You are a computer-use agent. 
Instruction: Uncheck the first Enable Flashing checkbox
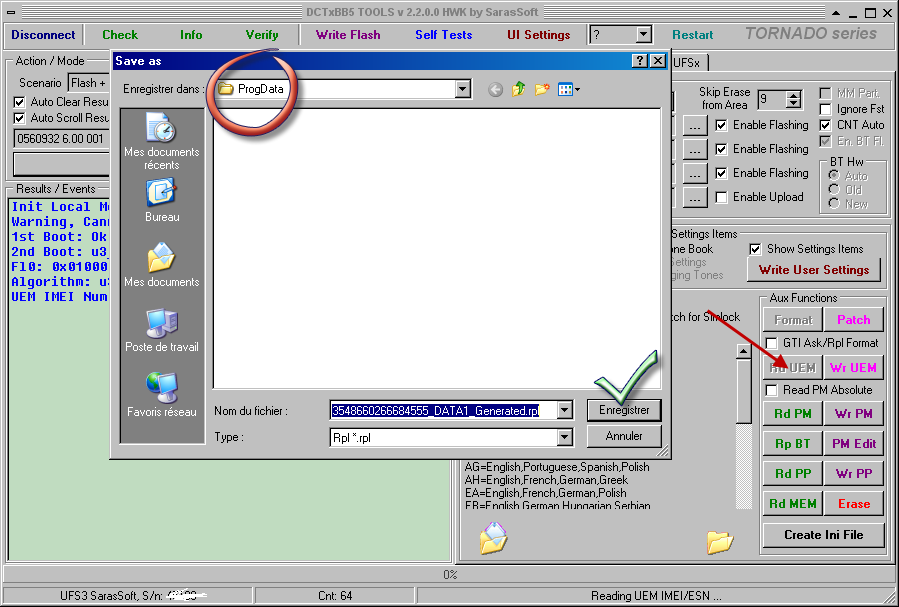pos(721,125)
